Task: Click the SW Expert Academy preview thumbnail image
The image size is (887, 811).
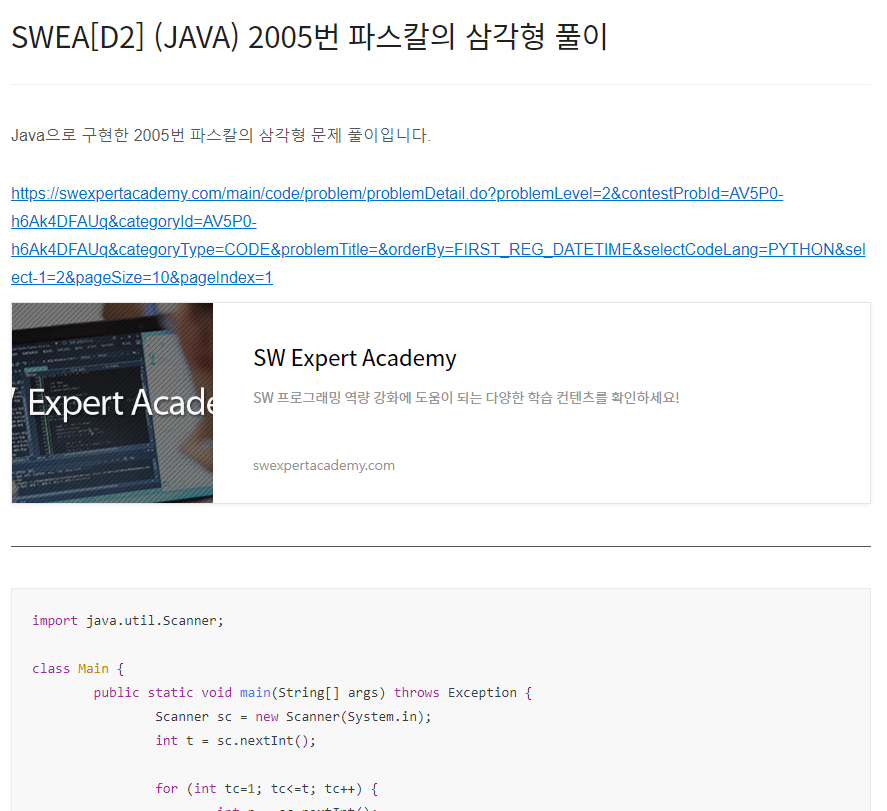Action: click(113, 403)
